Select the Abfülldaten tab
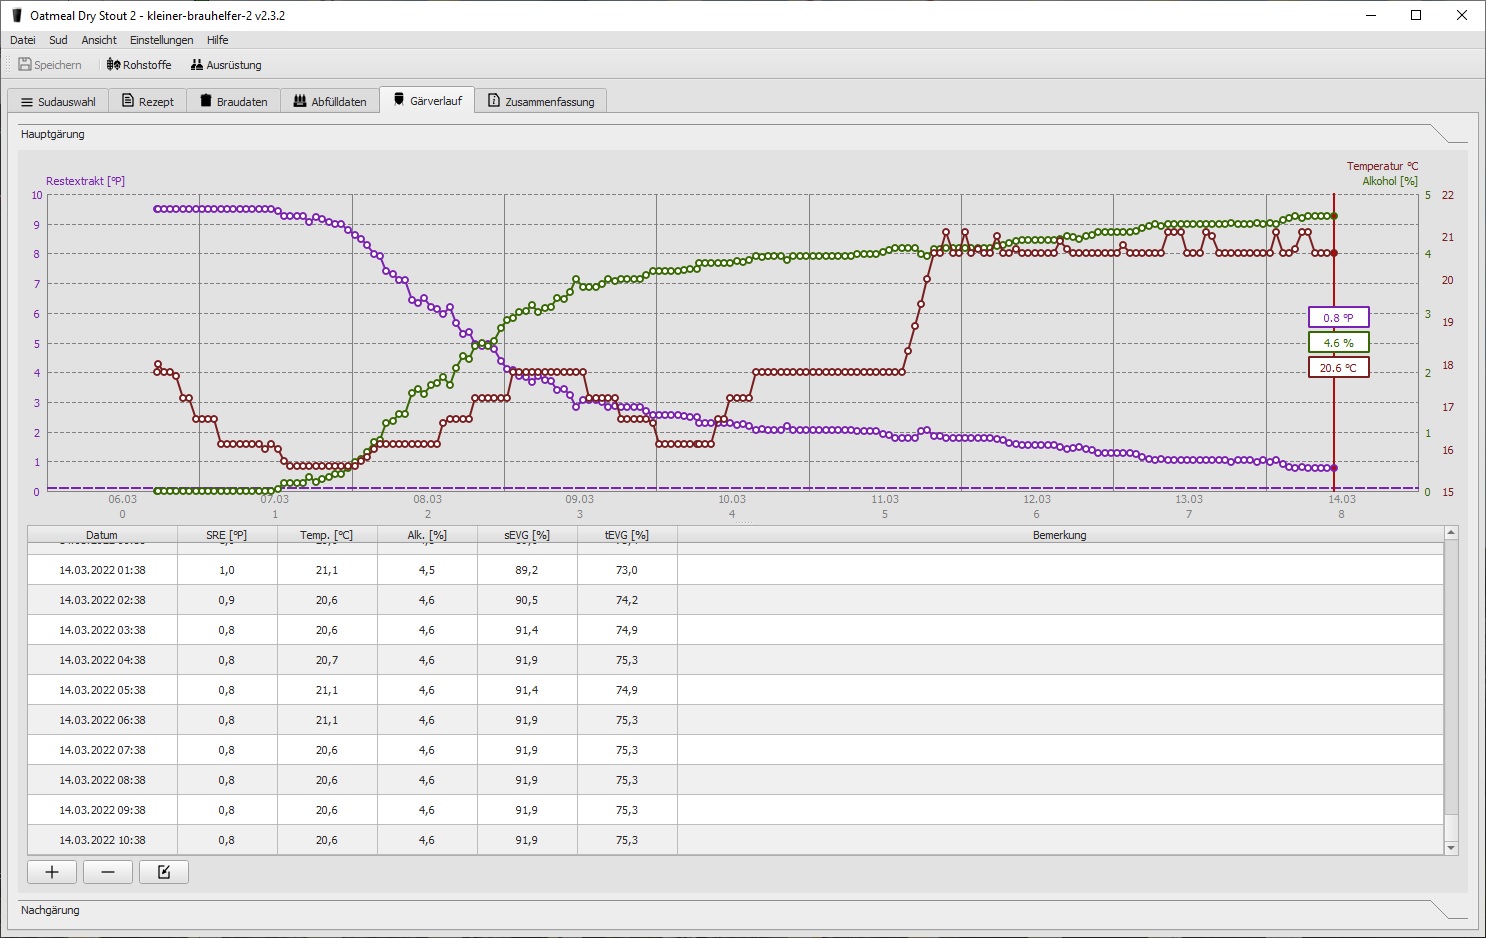Screen dimensions: 1486x938 click(x=330, y=102)
